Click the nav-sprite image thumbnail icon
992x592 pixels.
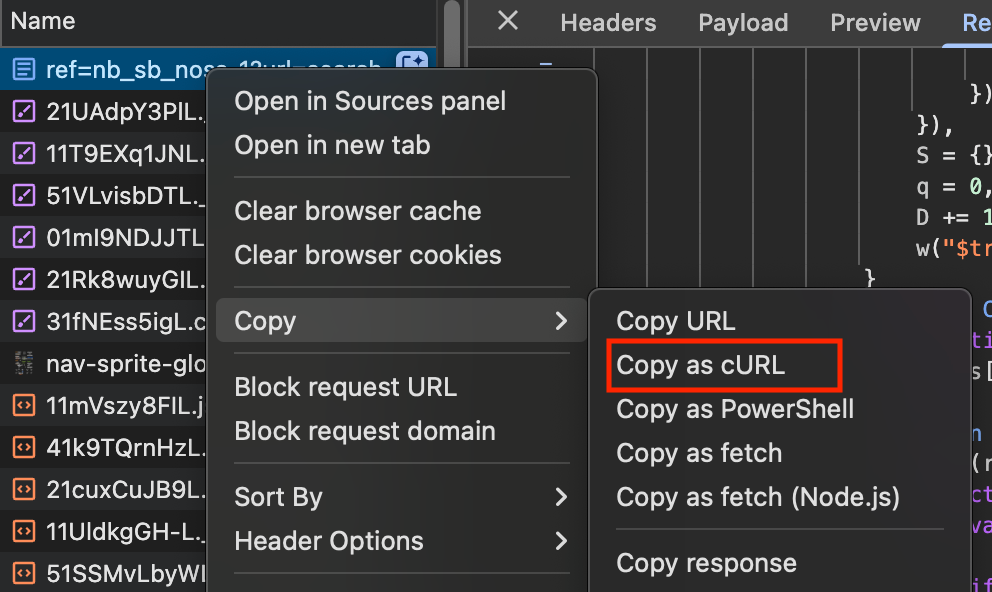22,364
